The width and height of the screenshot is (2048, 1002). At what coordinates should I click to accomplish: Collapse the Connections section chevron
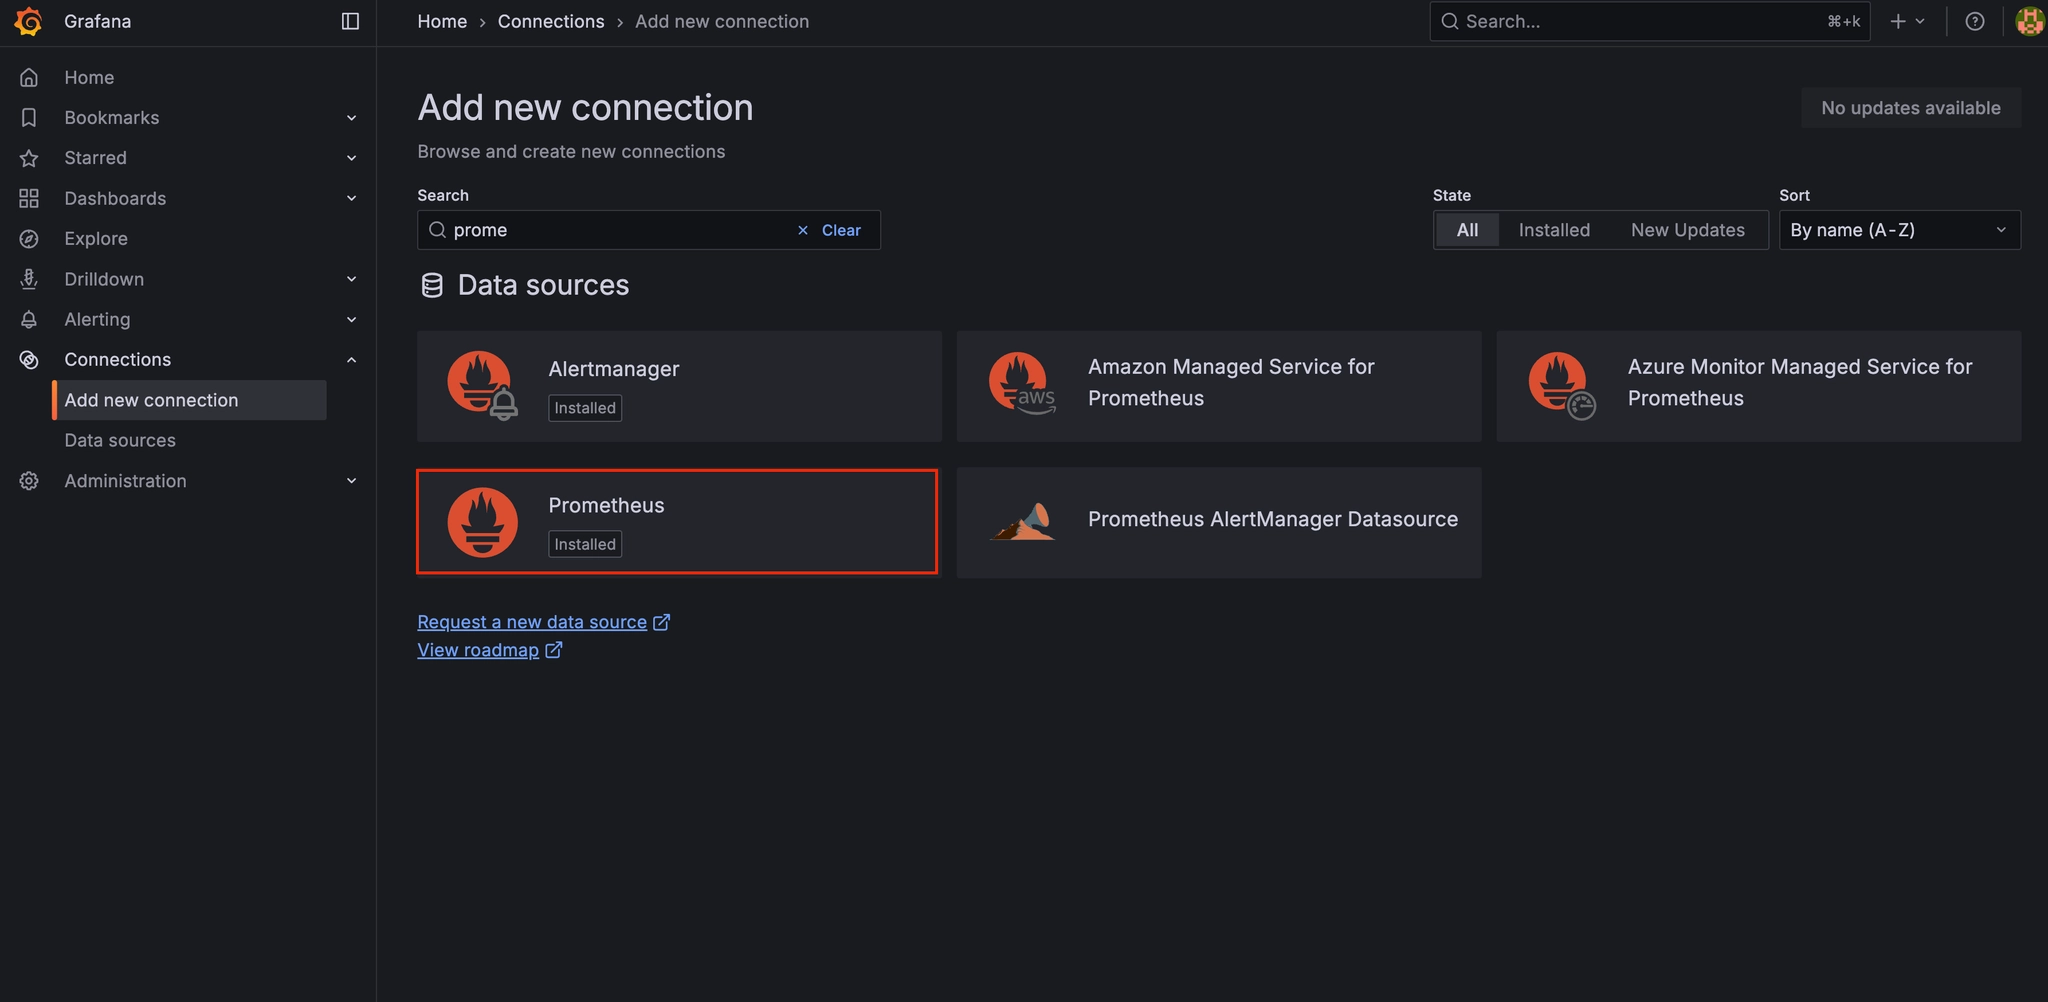351,360
